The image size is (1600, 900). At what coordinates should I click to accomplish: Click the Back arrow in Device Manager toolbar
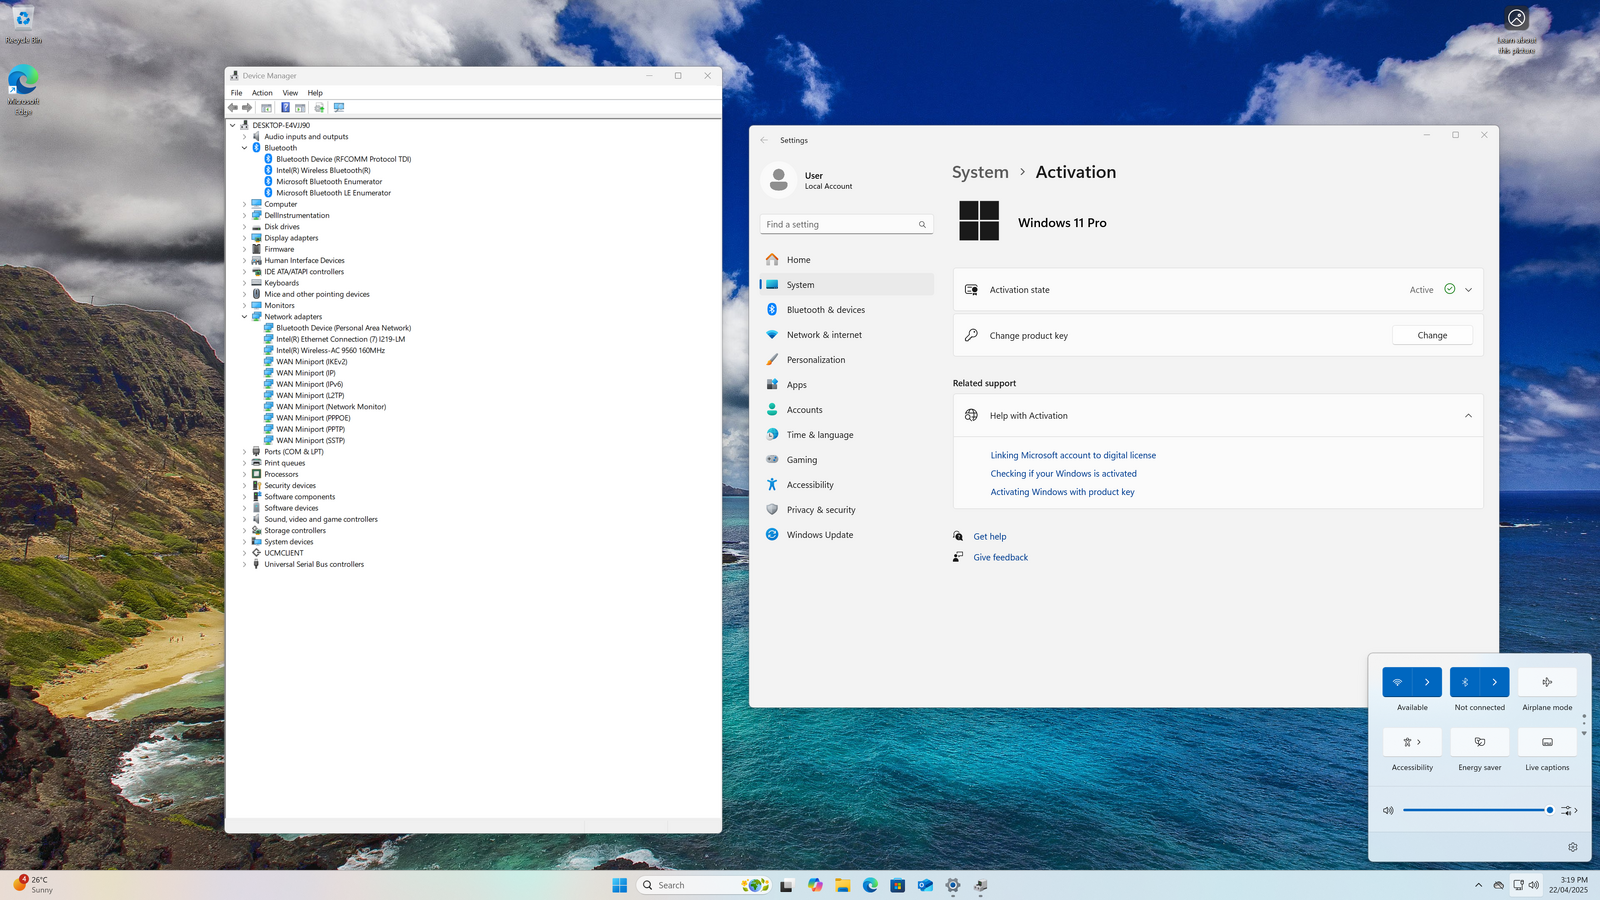pos(233,108)
